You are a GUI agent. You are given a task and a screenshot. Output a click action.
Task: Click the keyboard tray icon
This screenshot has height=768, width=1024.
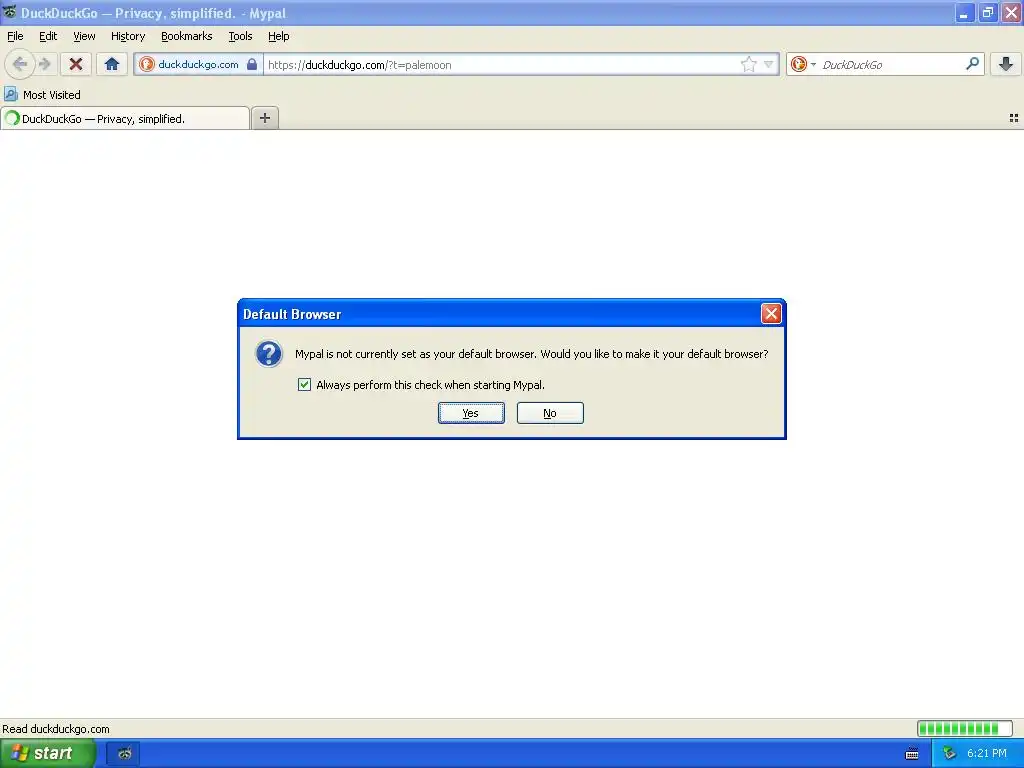pos(912,754)
